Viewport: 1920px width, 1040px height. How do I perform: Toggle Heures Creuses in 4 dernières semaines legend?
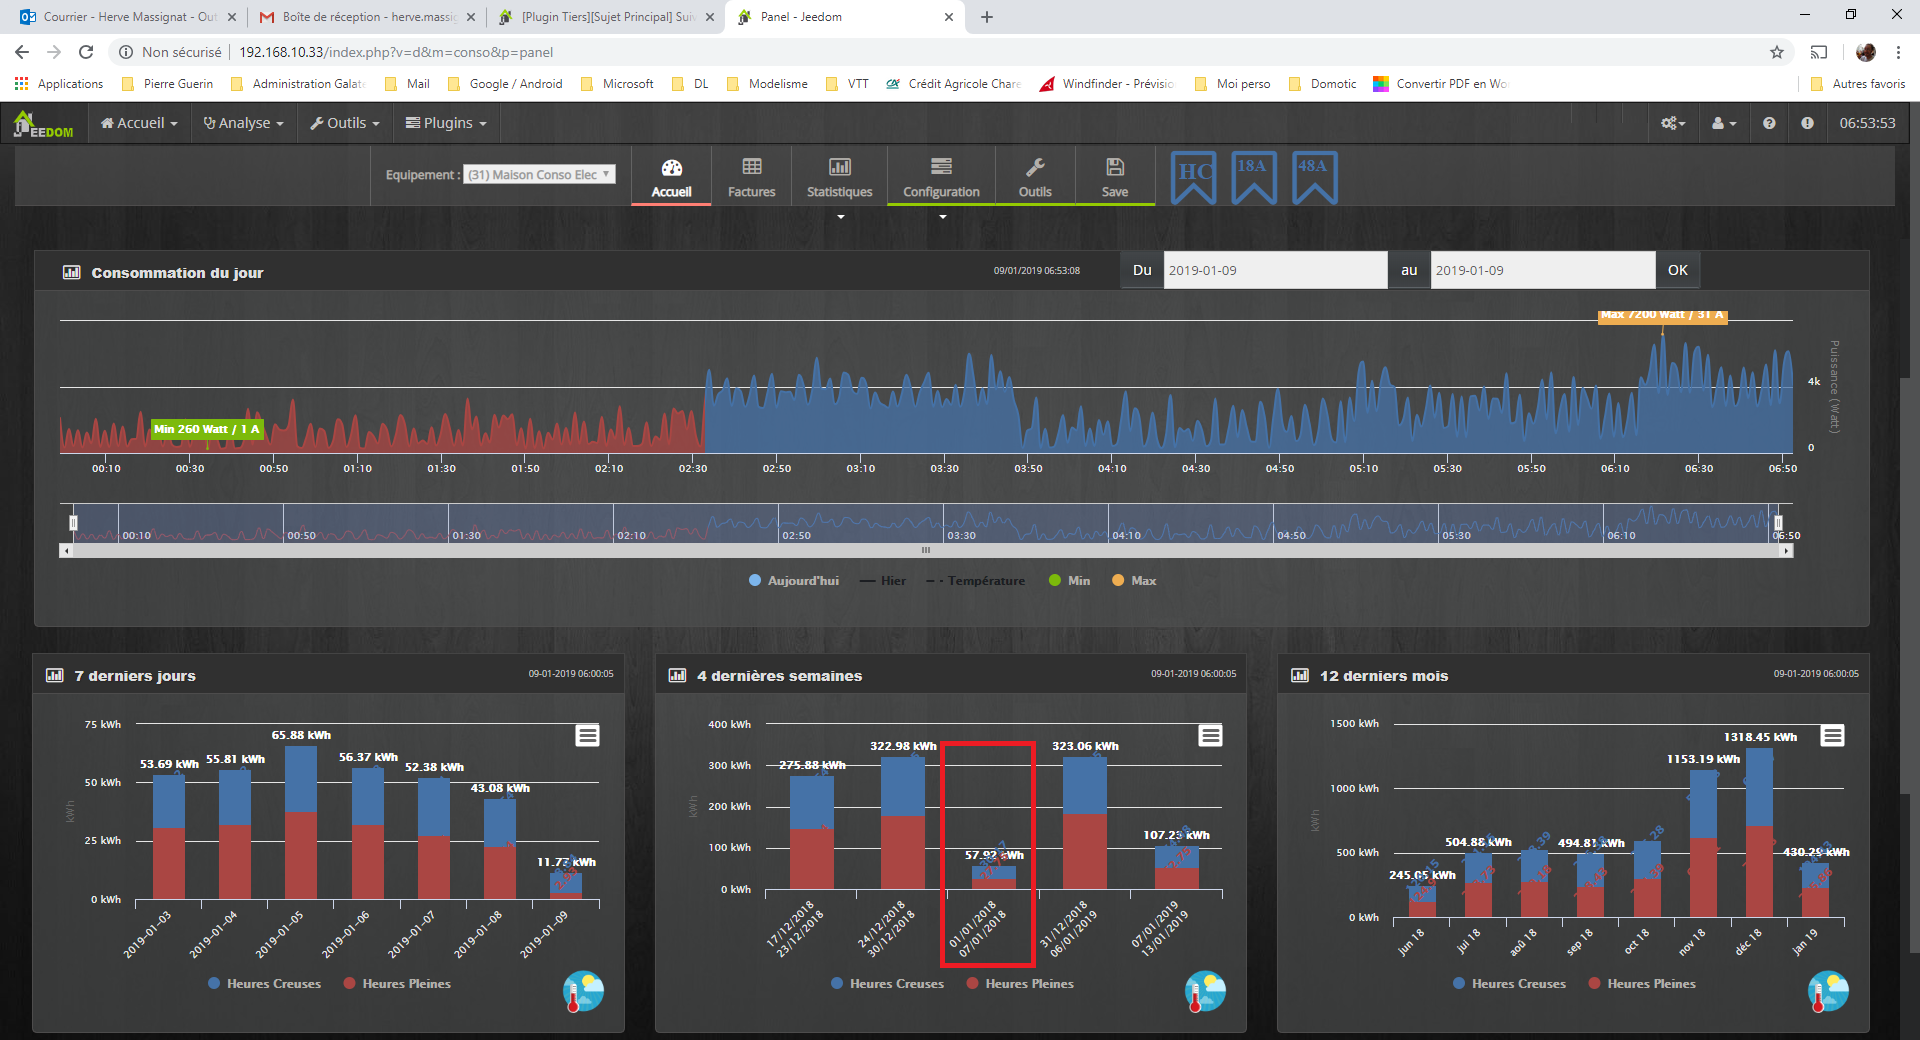click(887, 984)
